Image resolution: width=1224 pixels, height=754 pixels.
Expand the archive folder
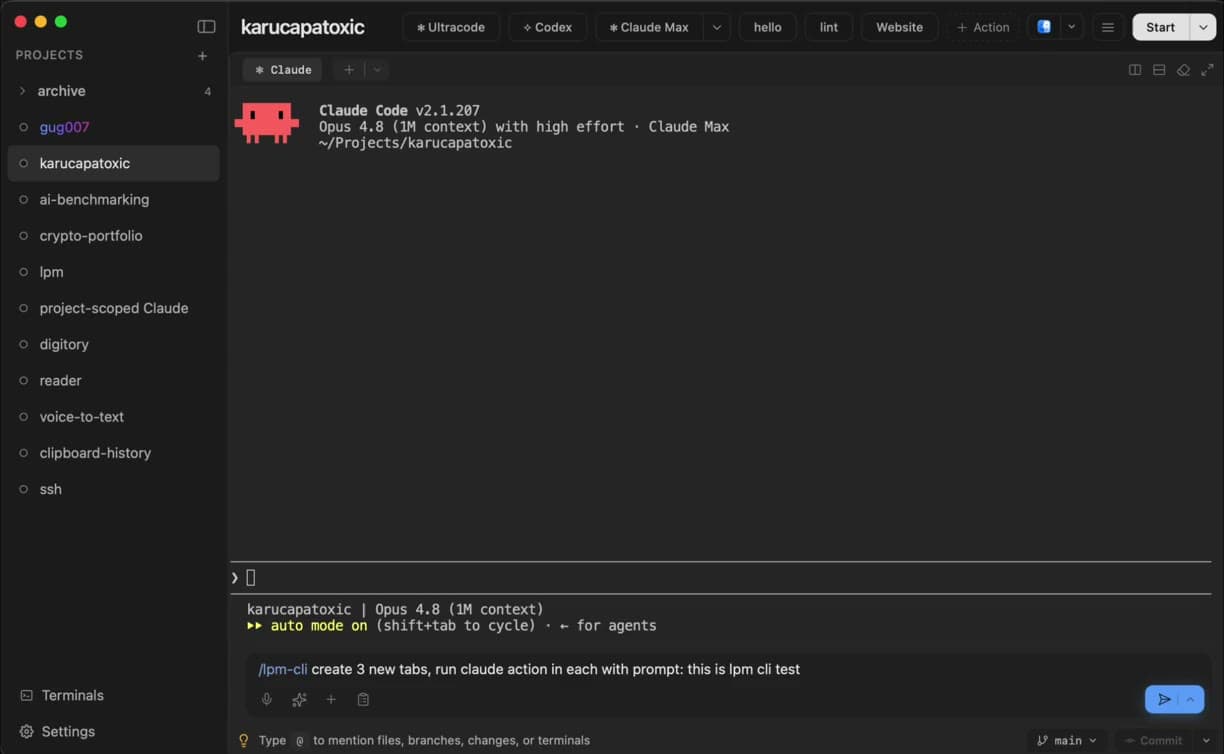point(23,91)
